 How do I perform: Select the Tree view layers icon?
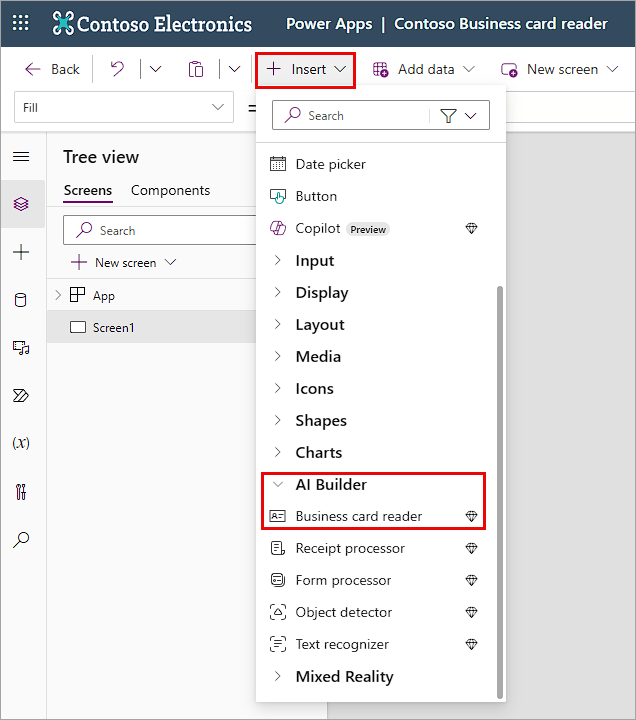pyautogui.click(x=21, y=204)
